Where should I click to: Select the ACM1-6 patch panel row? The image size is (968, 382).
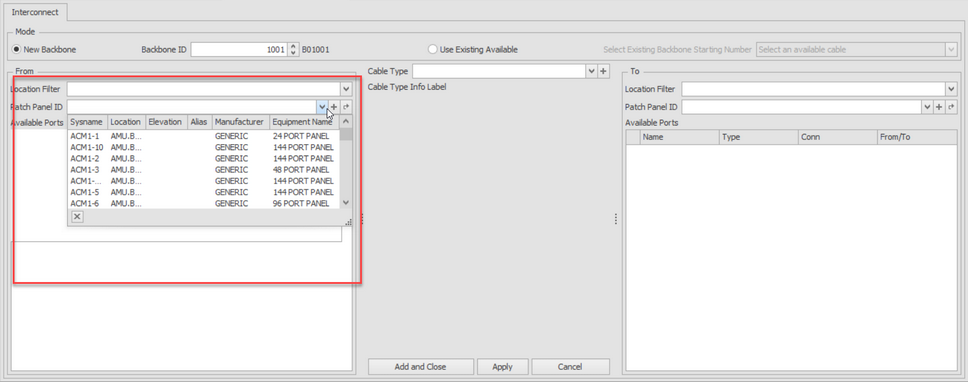click(204, 203)
